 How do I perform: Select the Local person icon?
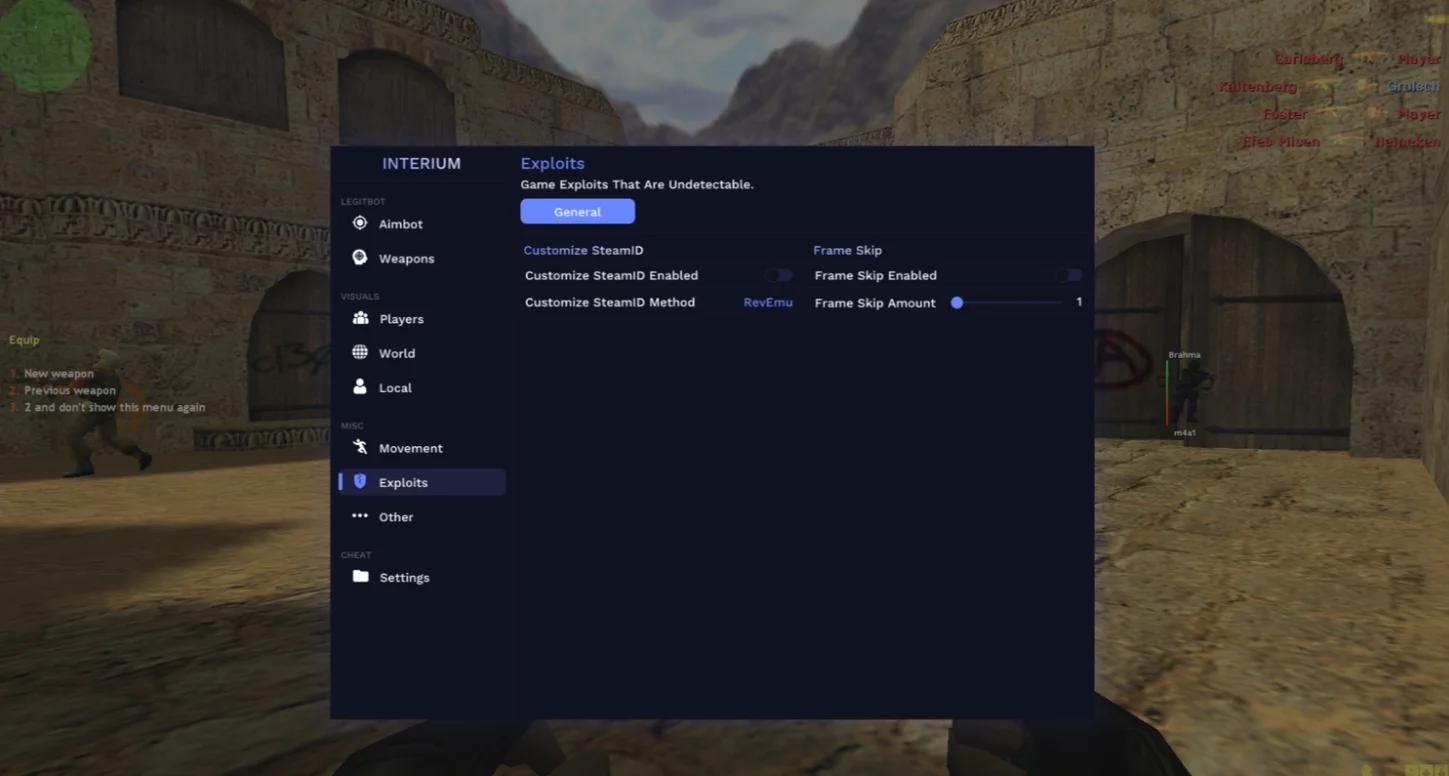pos(360,387)
